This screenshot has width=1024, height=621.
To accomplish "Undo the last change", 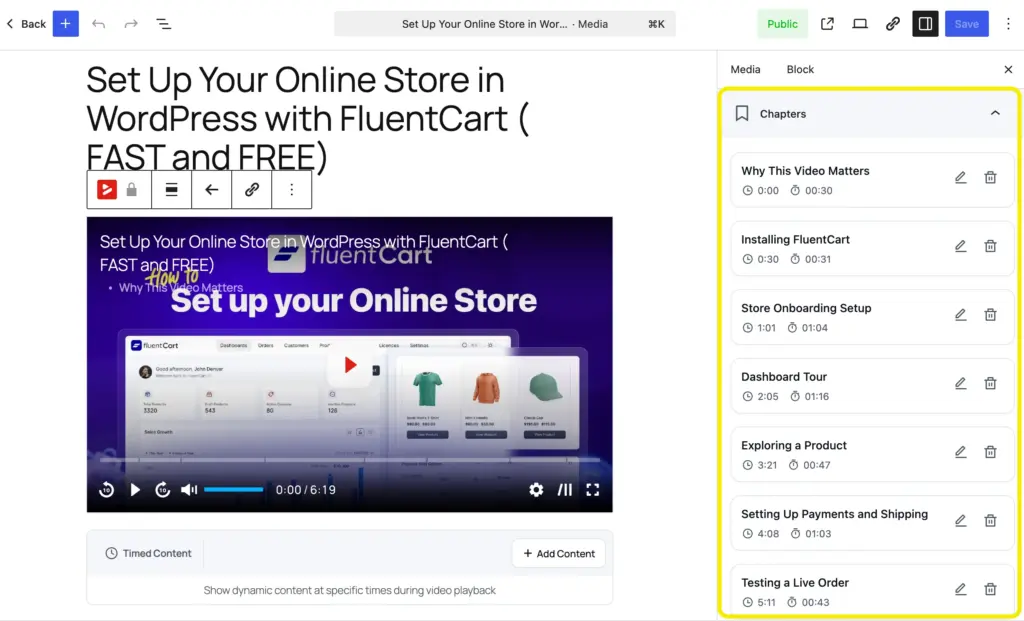I will pos(99,24).
